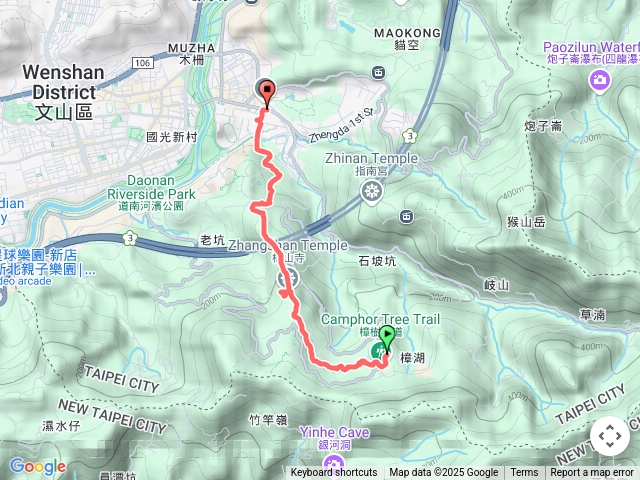Image resolution: width=640 pixels, height=480 pixels.
Task: Click the Maokong gondola station icon
Action: click(378, 73)
